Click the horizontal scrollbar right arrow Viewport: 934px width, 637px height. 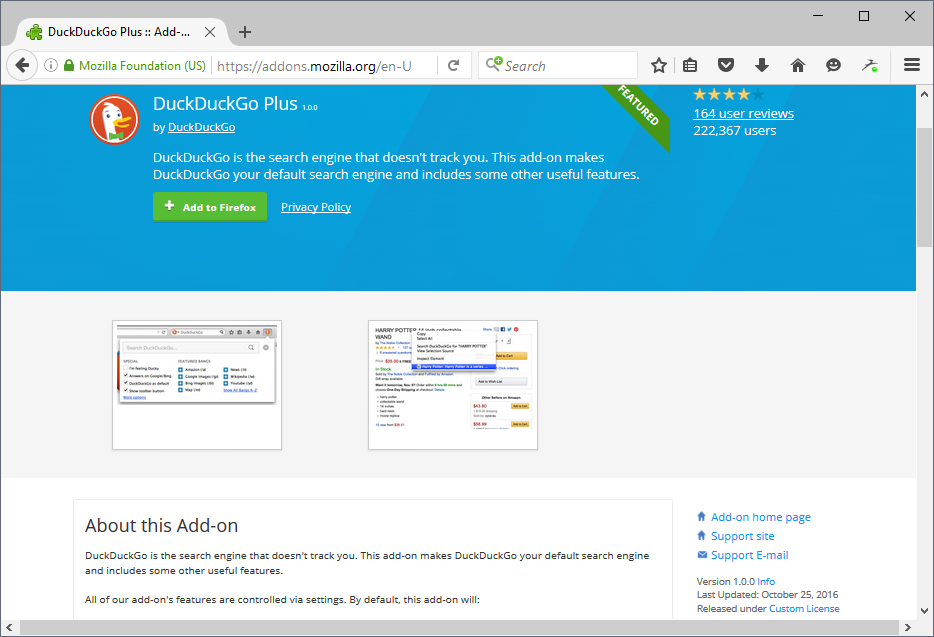908,627
